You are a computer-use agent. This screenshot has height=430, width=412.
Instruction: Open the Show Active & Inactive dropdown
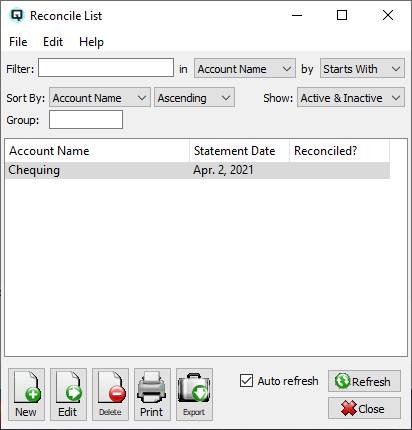coord(351,97)
